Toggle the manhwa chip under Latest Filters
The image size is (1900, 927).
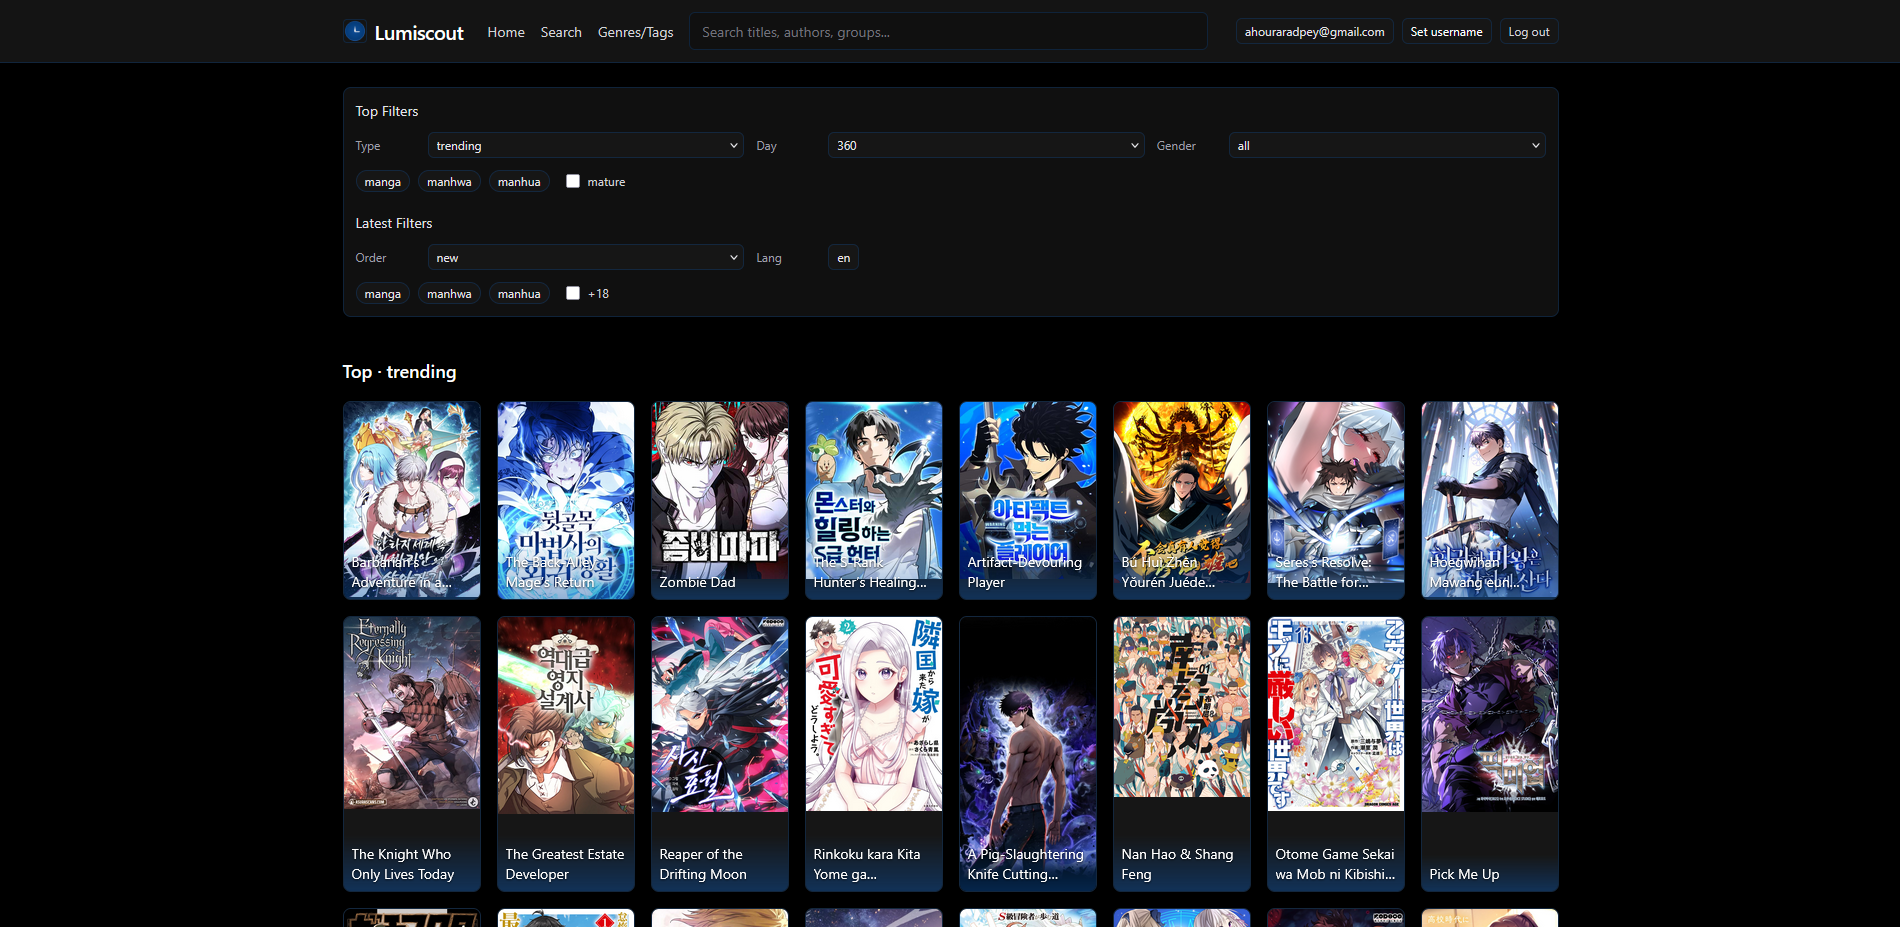tap(449, 294)
